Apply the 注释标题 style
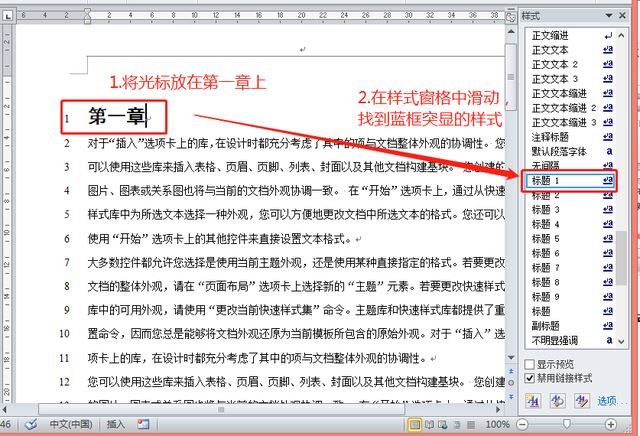The width and height of the screenshot is (640, 436). tap(570, 137)
